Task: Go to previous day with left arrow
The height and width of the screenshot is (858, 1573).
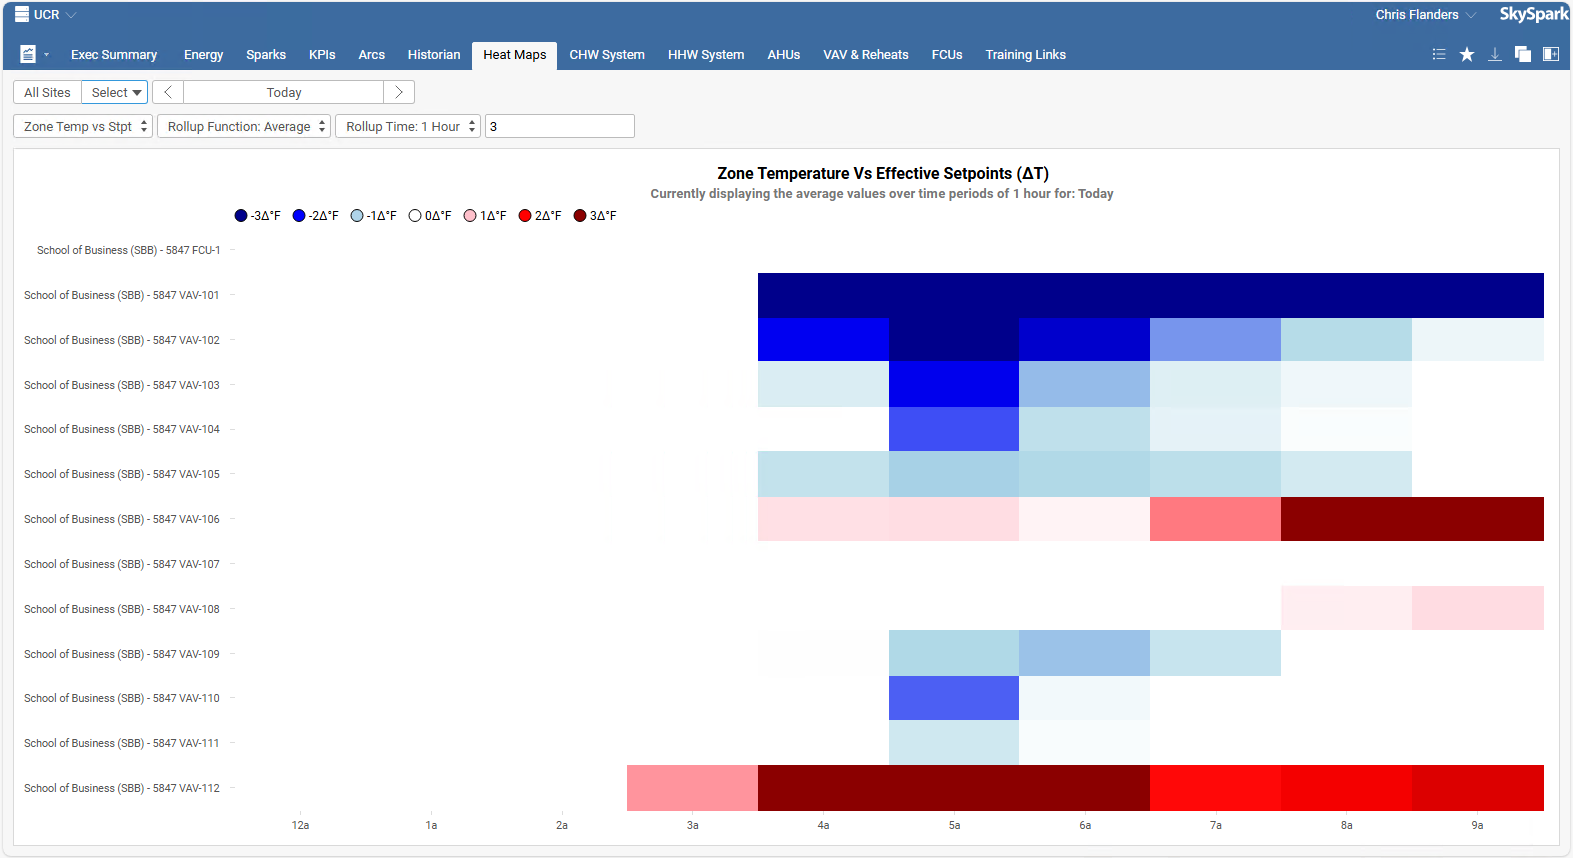Action: [168, 92]
